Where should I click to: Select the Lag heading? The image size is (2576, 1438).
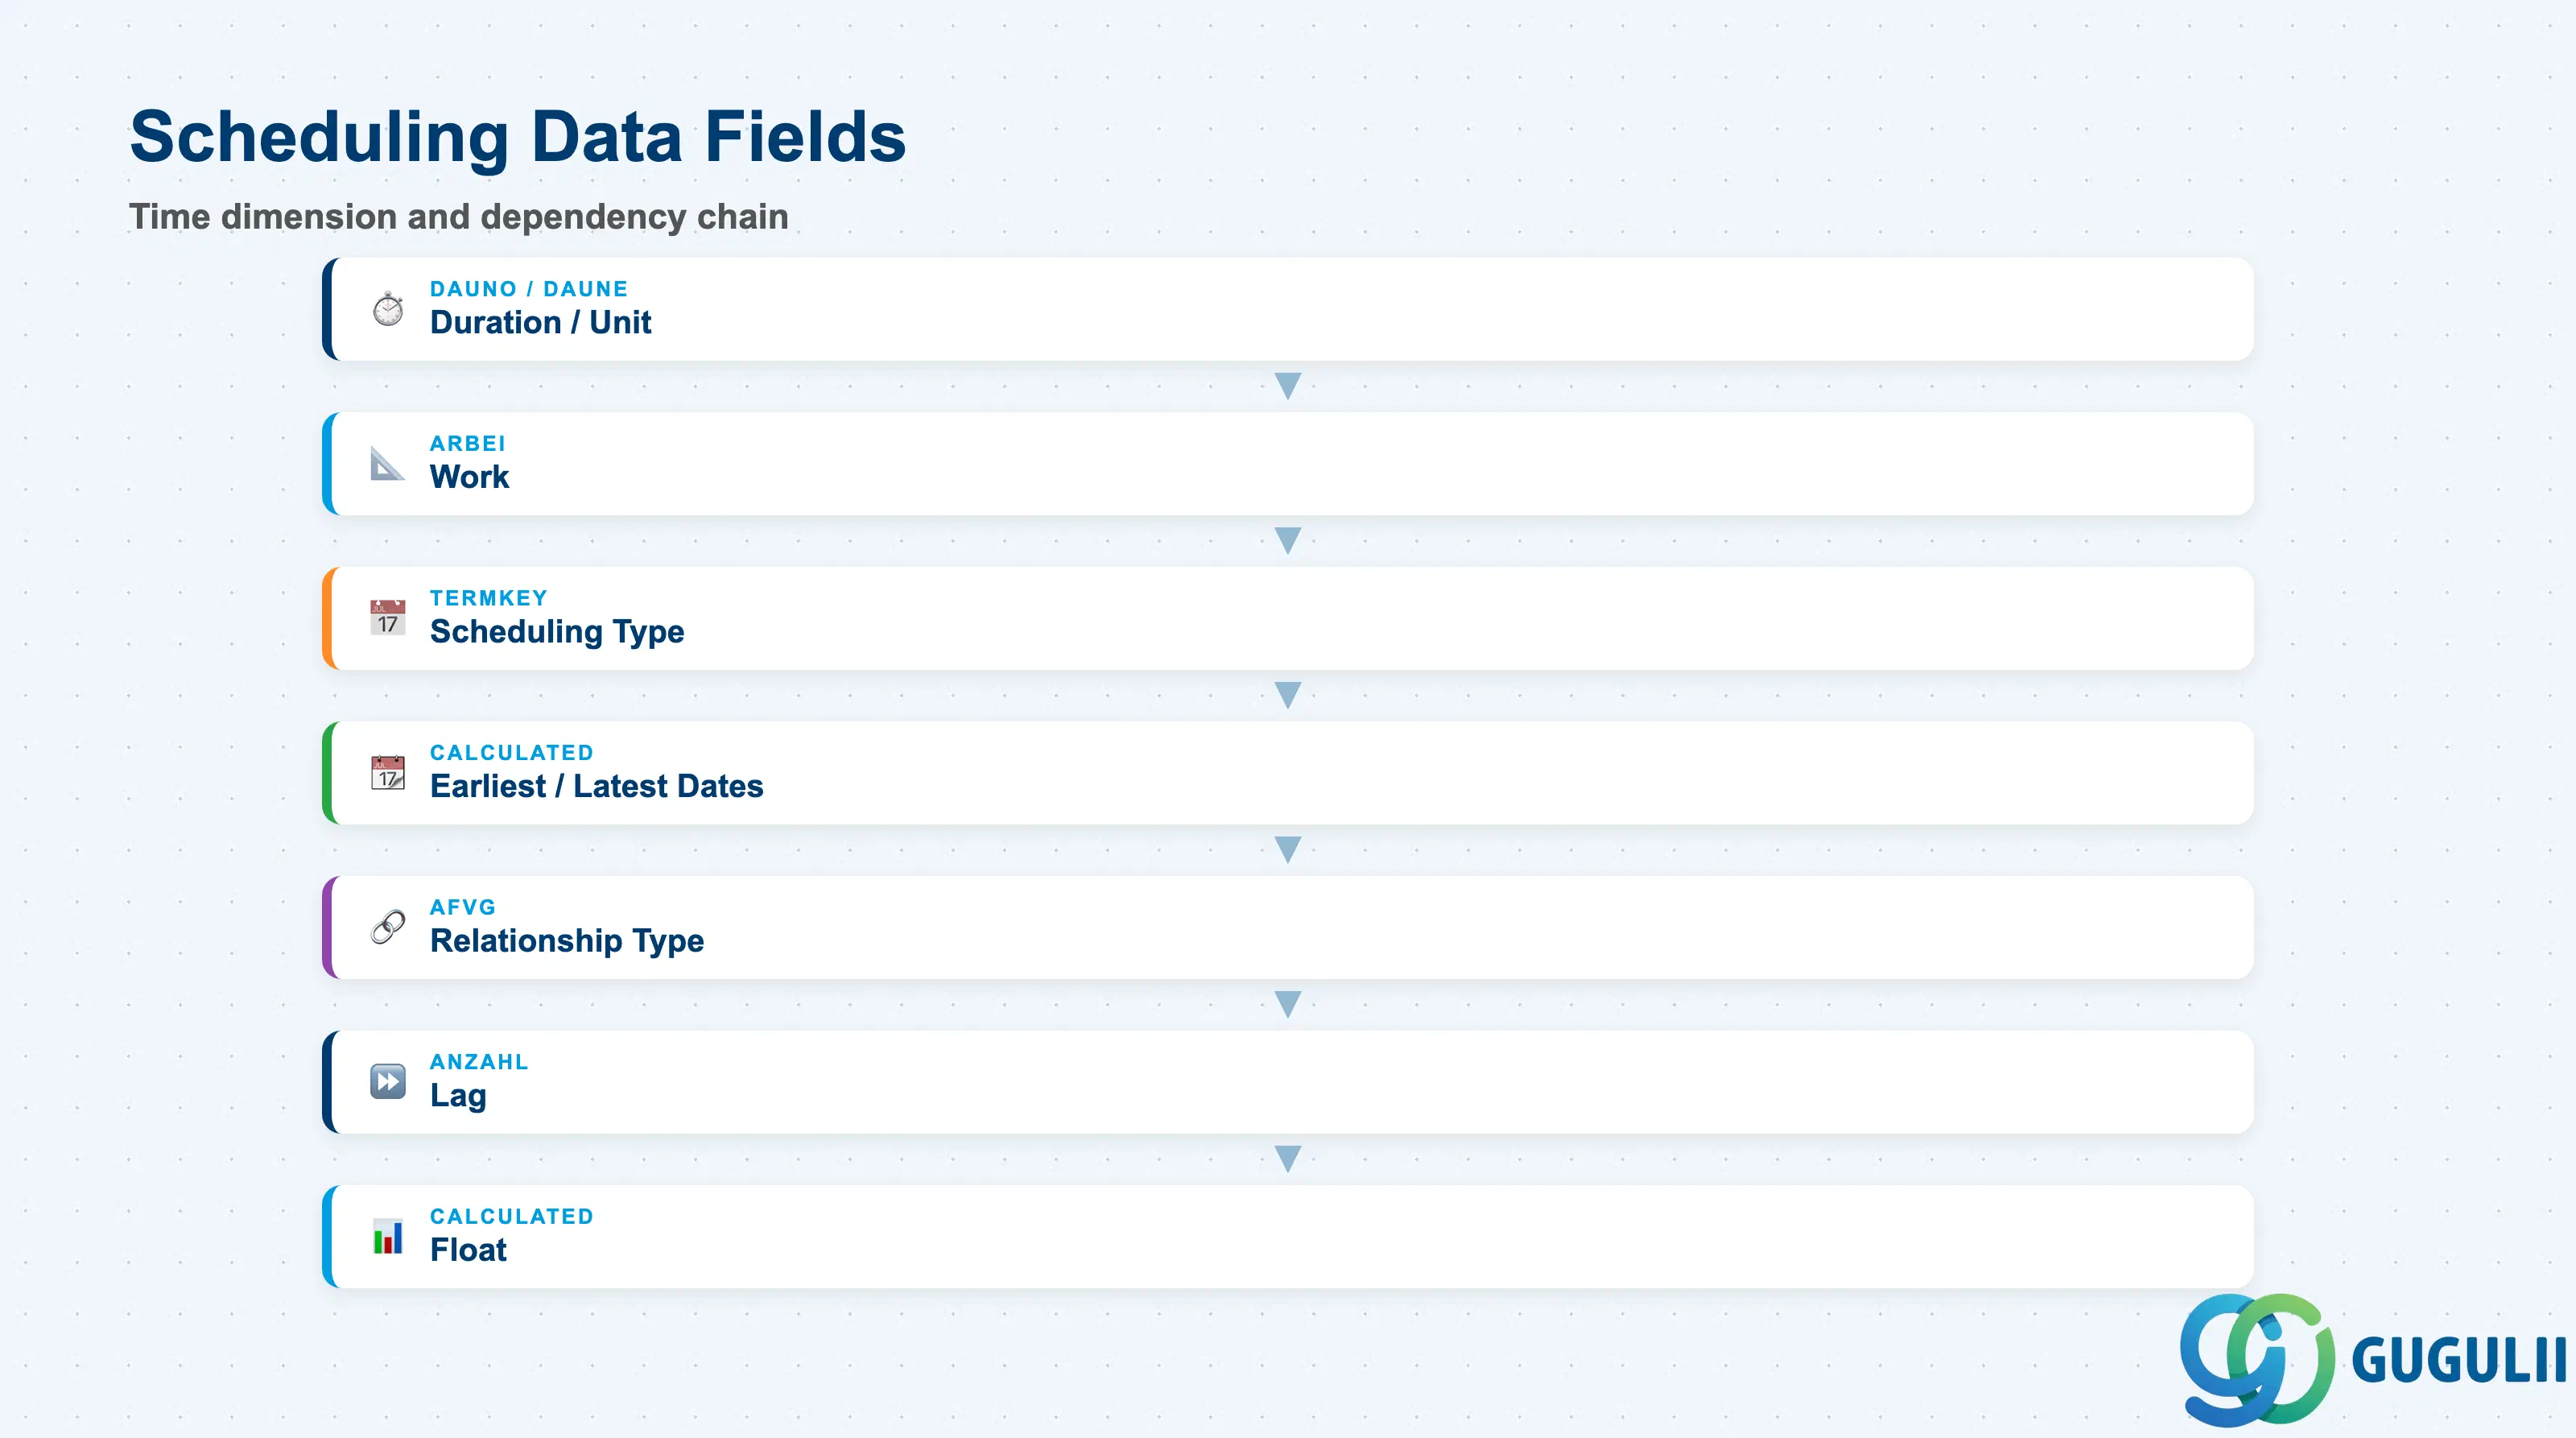pyautogui.click(x=458, y=1096)
